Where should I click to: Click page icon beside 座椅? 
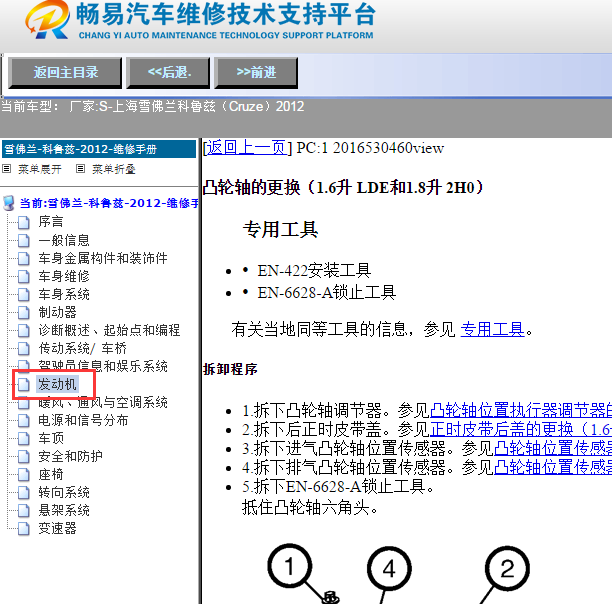tap(24, 475)
